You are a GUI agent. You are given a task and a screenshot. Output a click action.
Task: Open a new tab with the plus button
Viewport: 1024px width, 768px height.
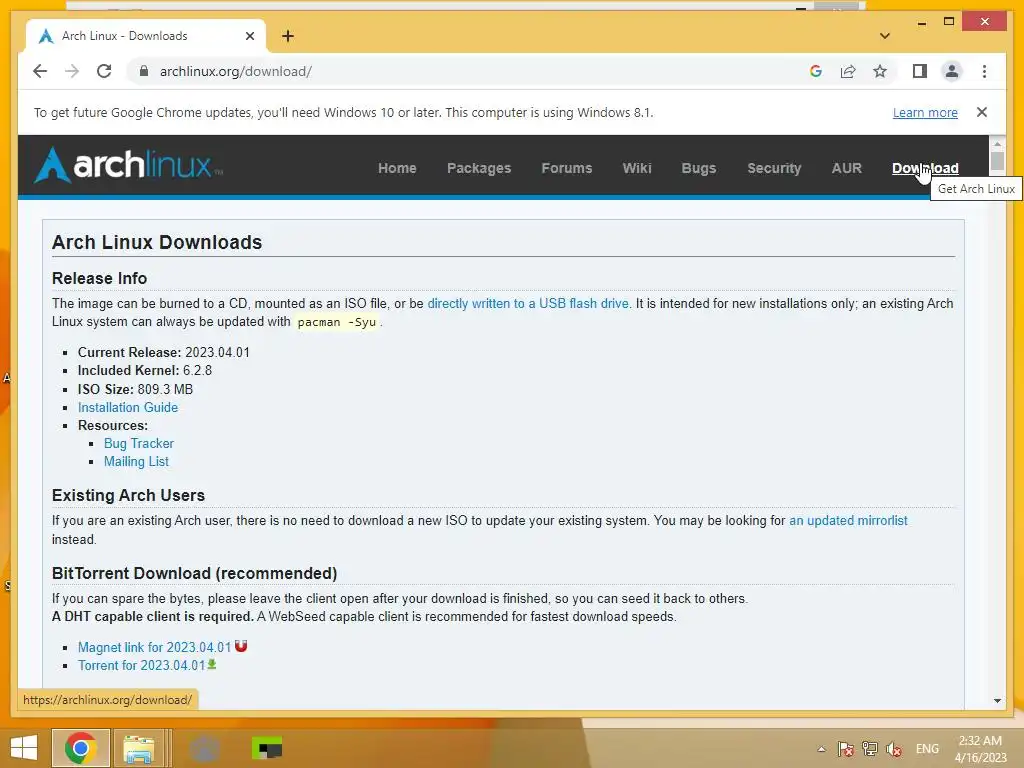(288, 36)
